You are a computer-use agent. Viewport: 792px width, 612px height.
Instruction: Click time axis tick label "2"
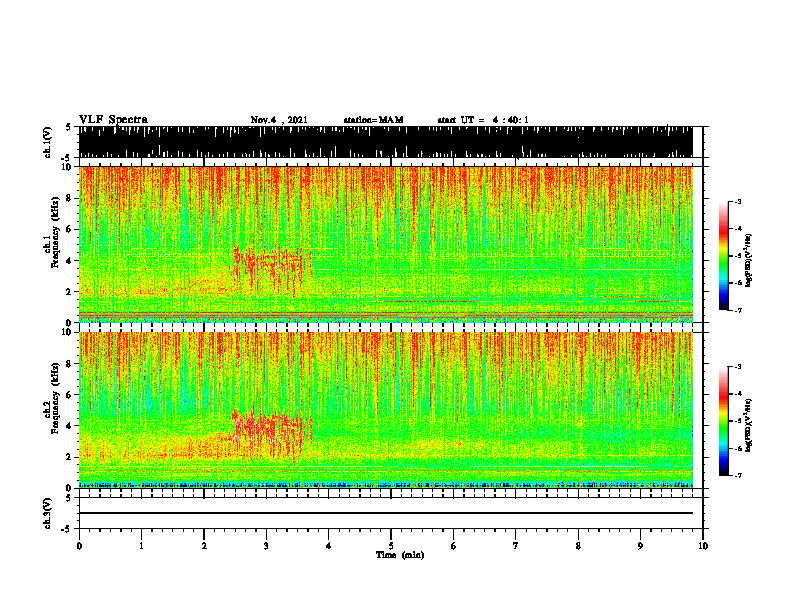(204, 546)
